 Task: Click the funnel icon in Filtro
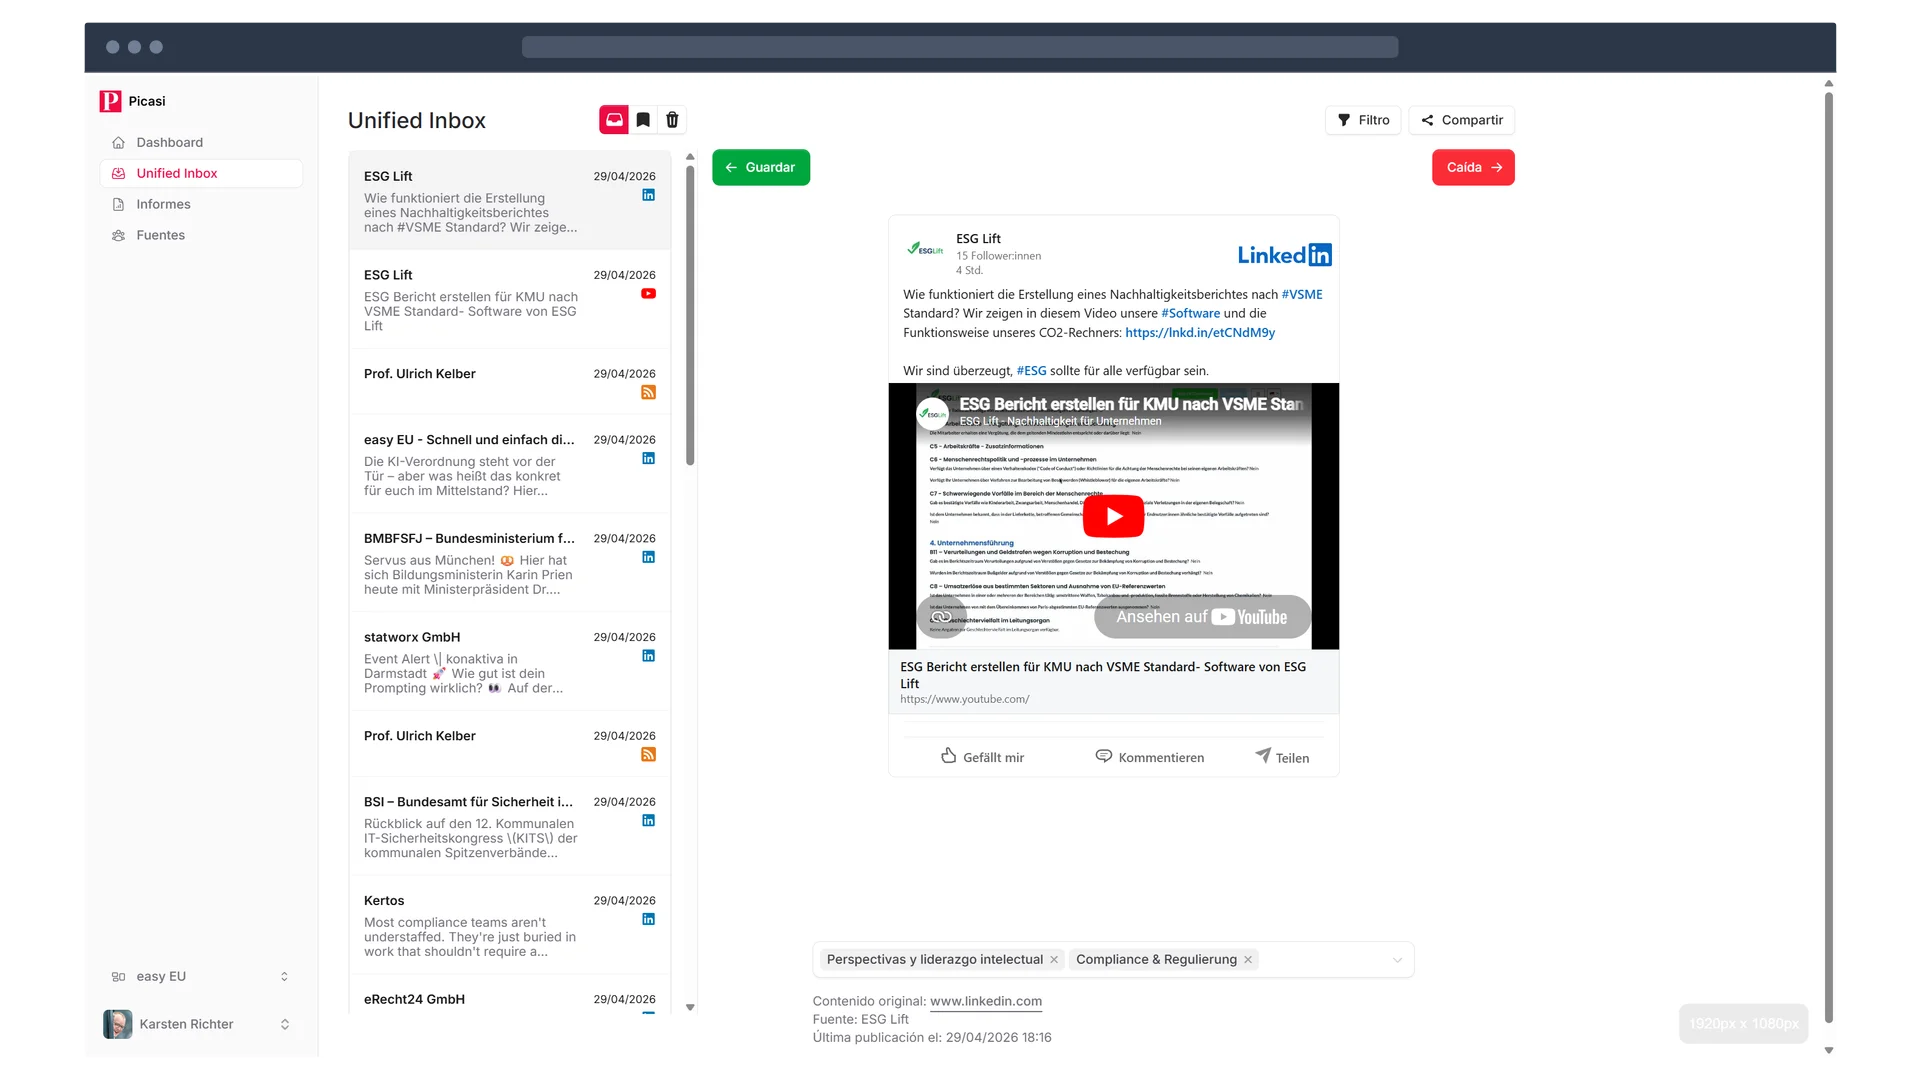[1344, 120]
